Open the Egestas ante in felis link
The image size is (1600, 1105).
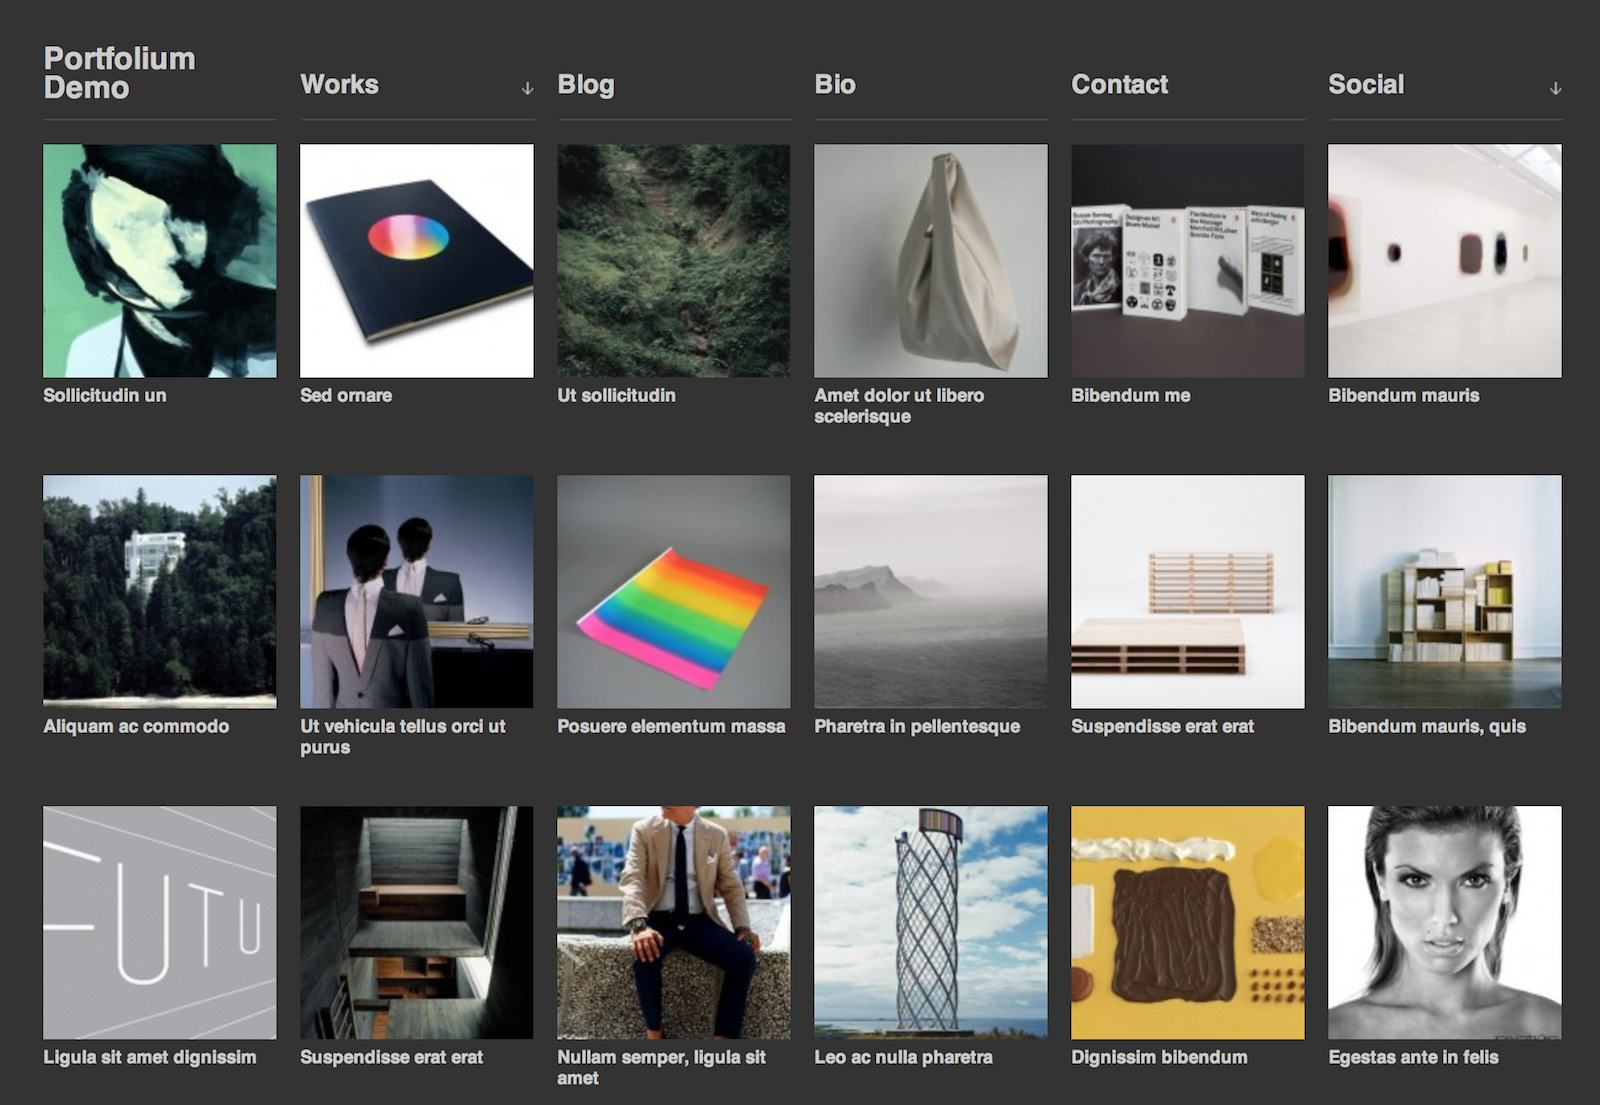pyautogui.click(x=1413, y=1058)
